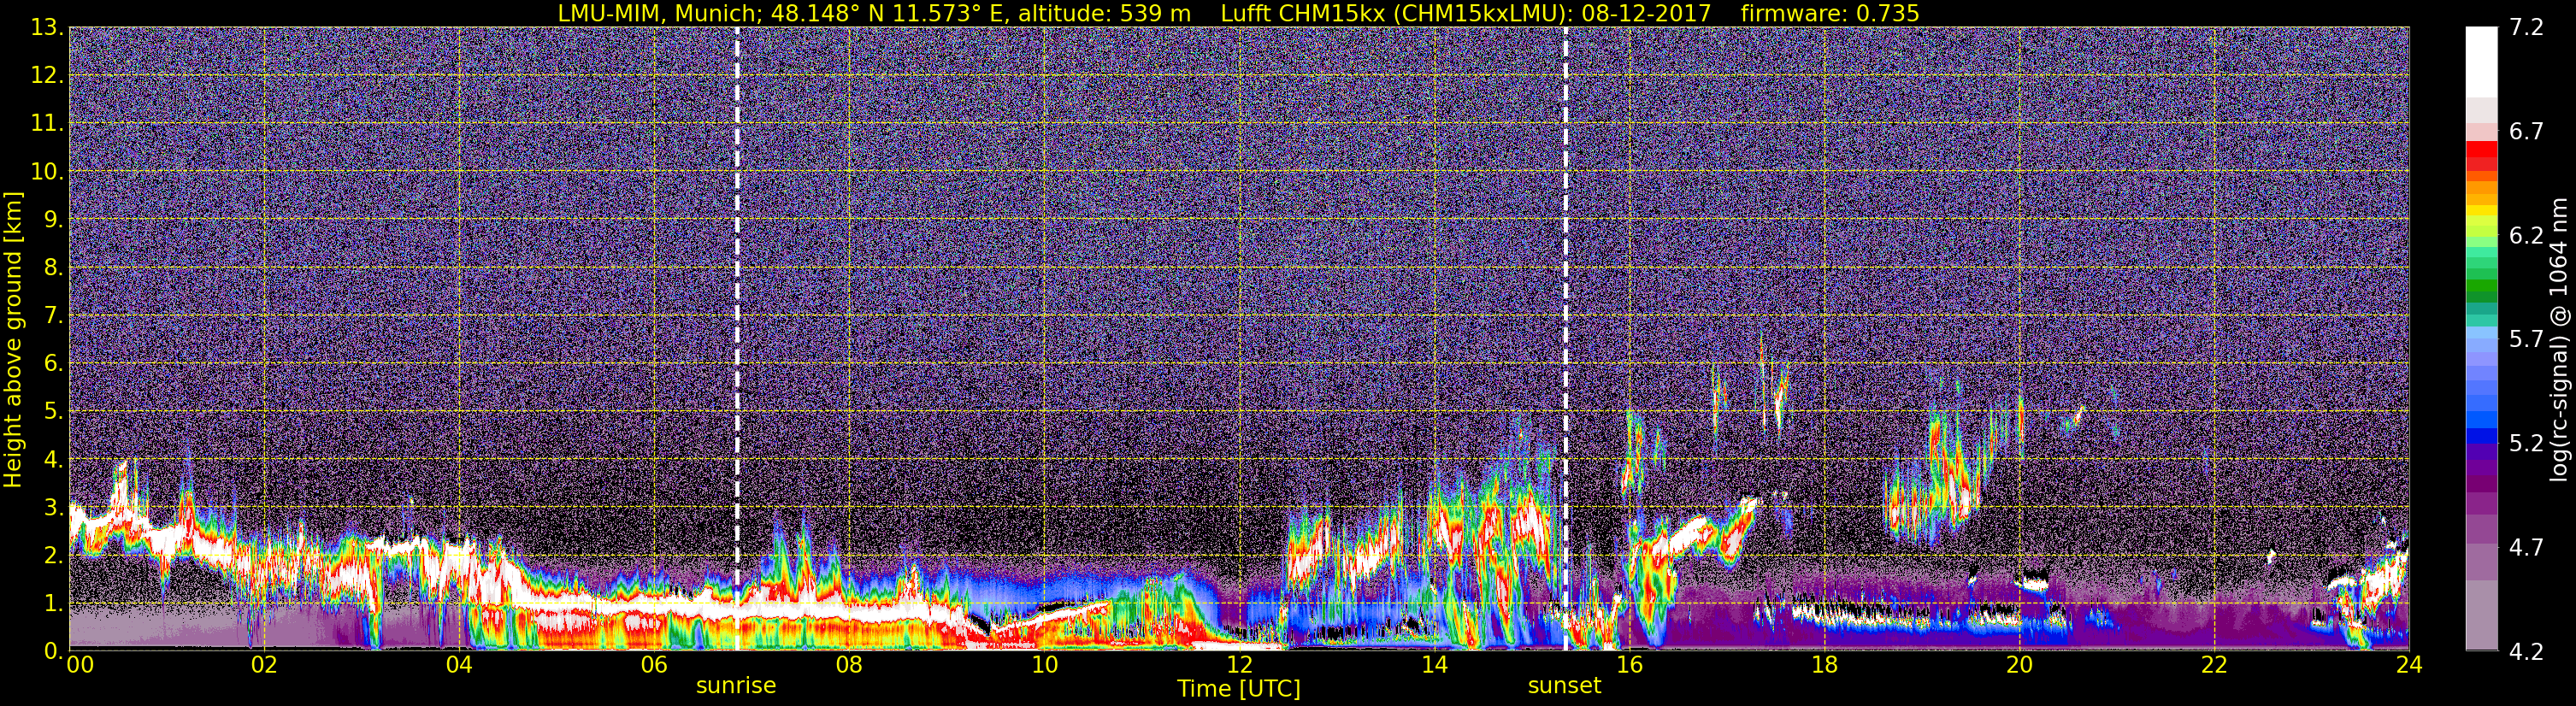2576x706 pixels.
Task: Click the time axis tick label 12
Action: click(x=1239, y=666)
